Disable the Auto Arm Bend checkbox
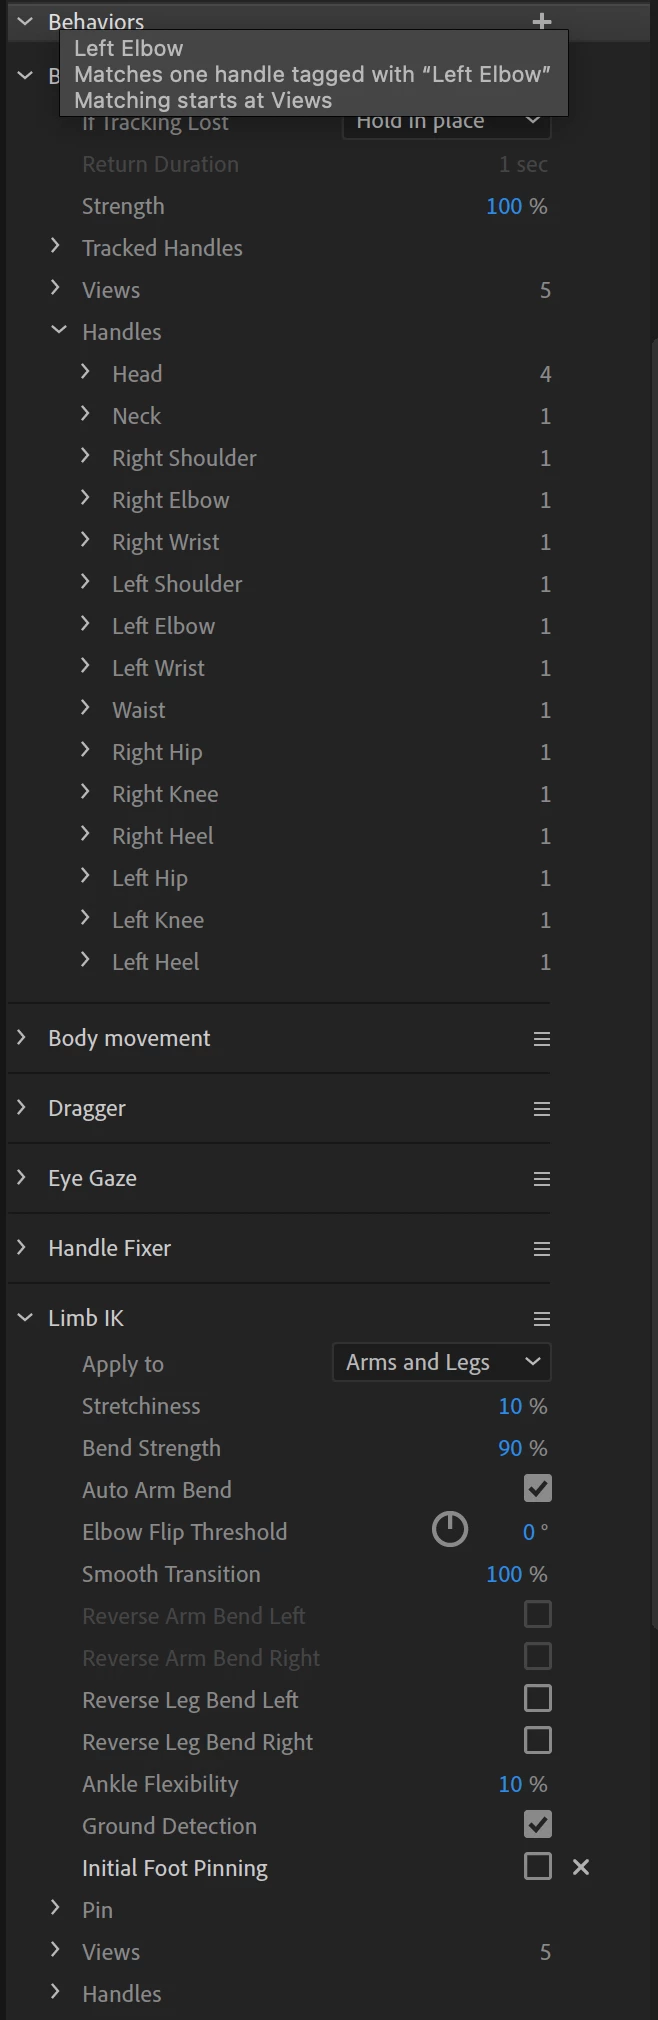The height and width of the screenshot is (2020, 658). (538, 1489)
